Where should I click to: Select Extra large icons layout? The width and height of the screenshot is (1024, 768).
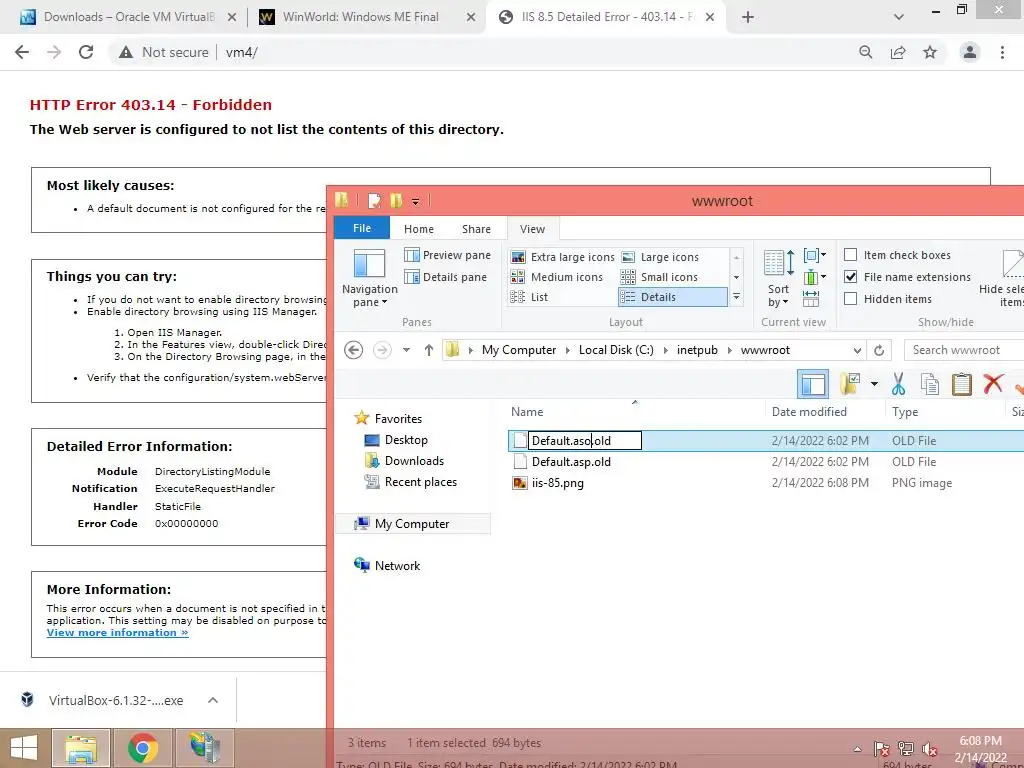coord(562,257)
